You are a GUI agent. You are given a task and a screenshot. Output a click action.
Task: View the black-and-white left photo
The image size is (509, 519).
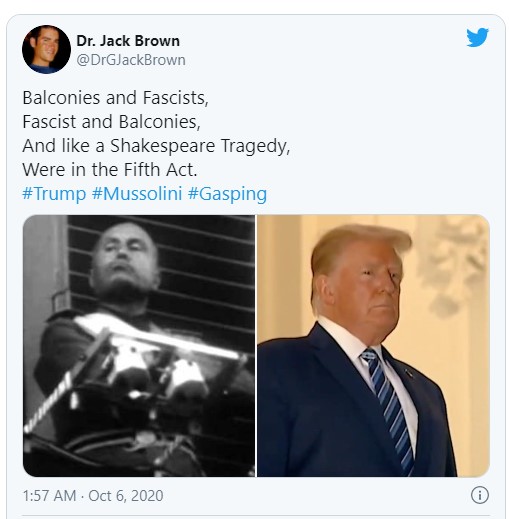click(139, 346)
